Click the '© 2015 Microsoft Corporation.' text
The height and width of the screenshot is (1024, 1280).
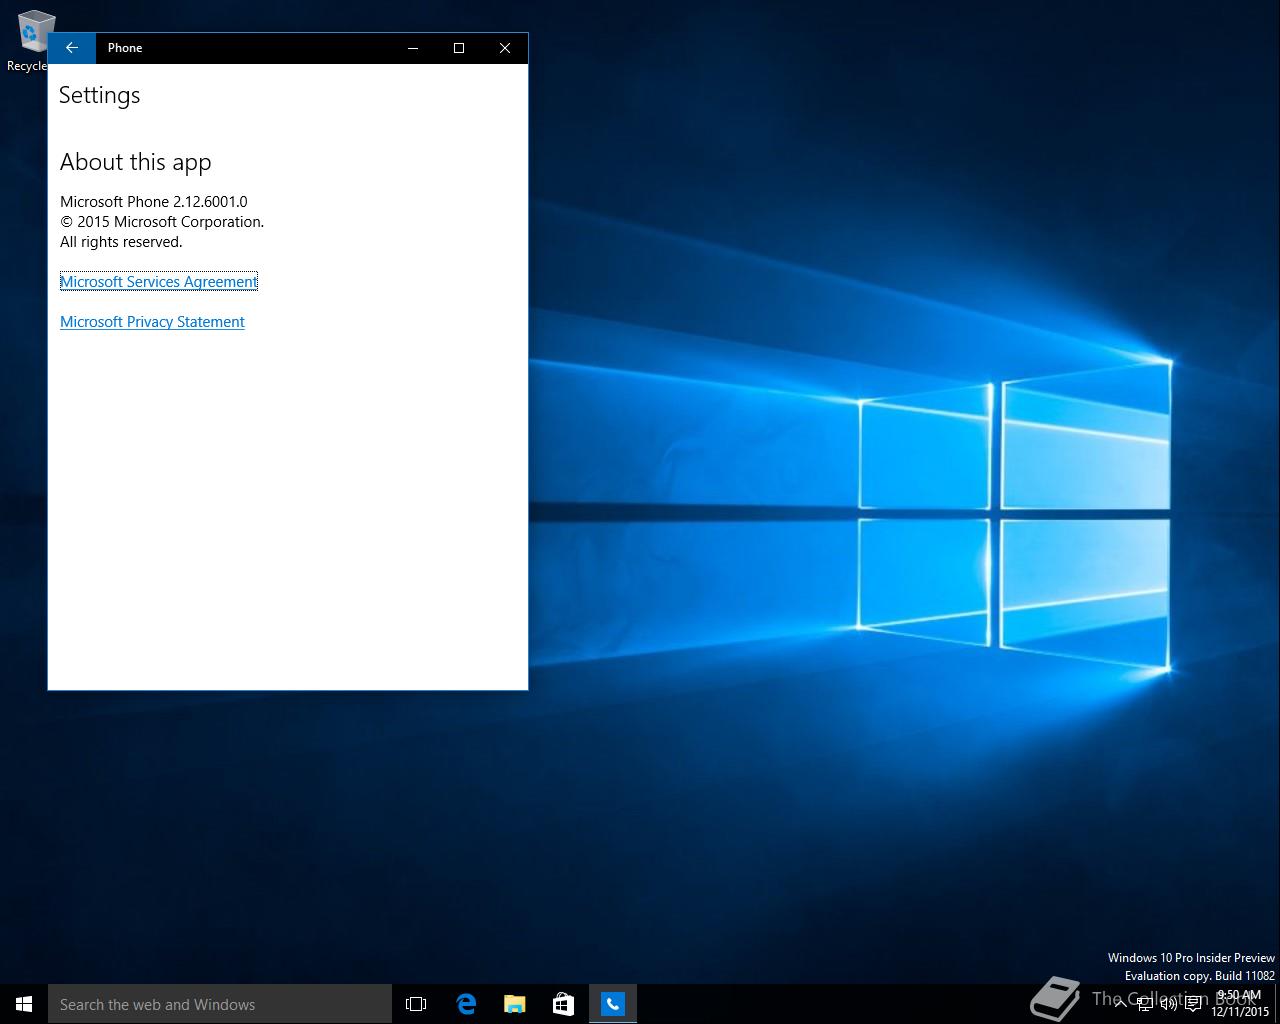coord(162,222)
